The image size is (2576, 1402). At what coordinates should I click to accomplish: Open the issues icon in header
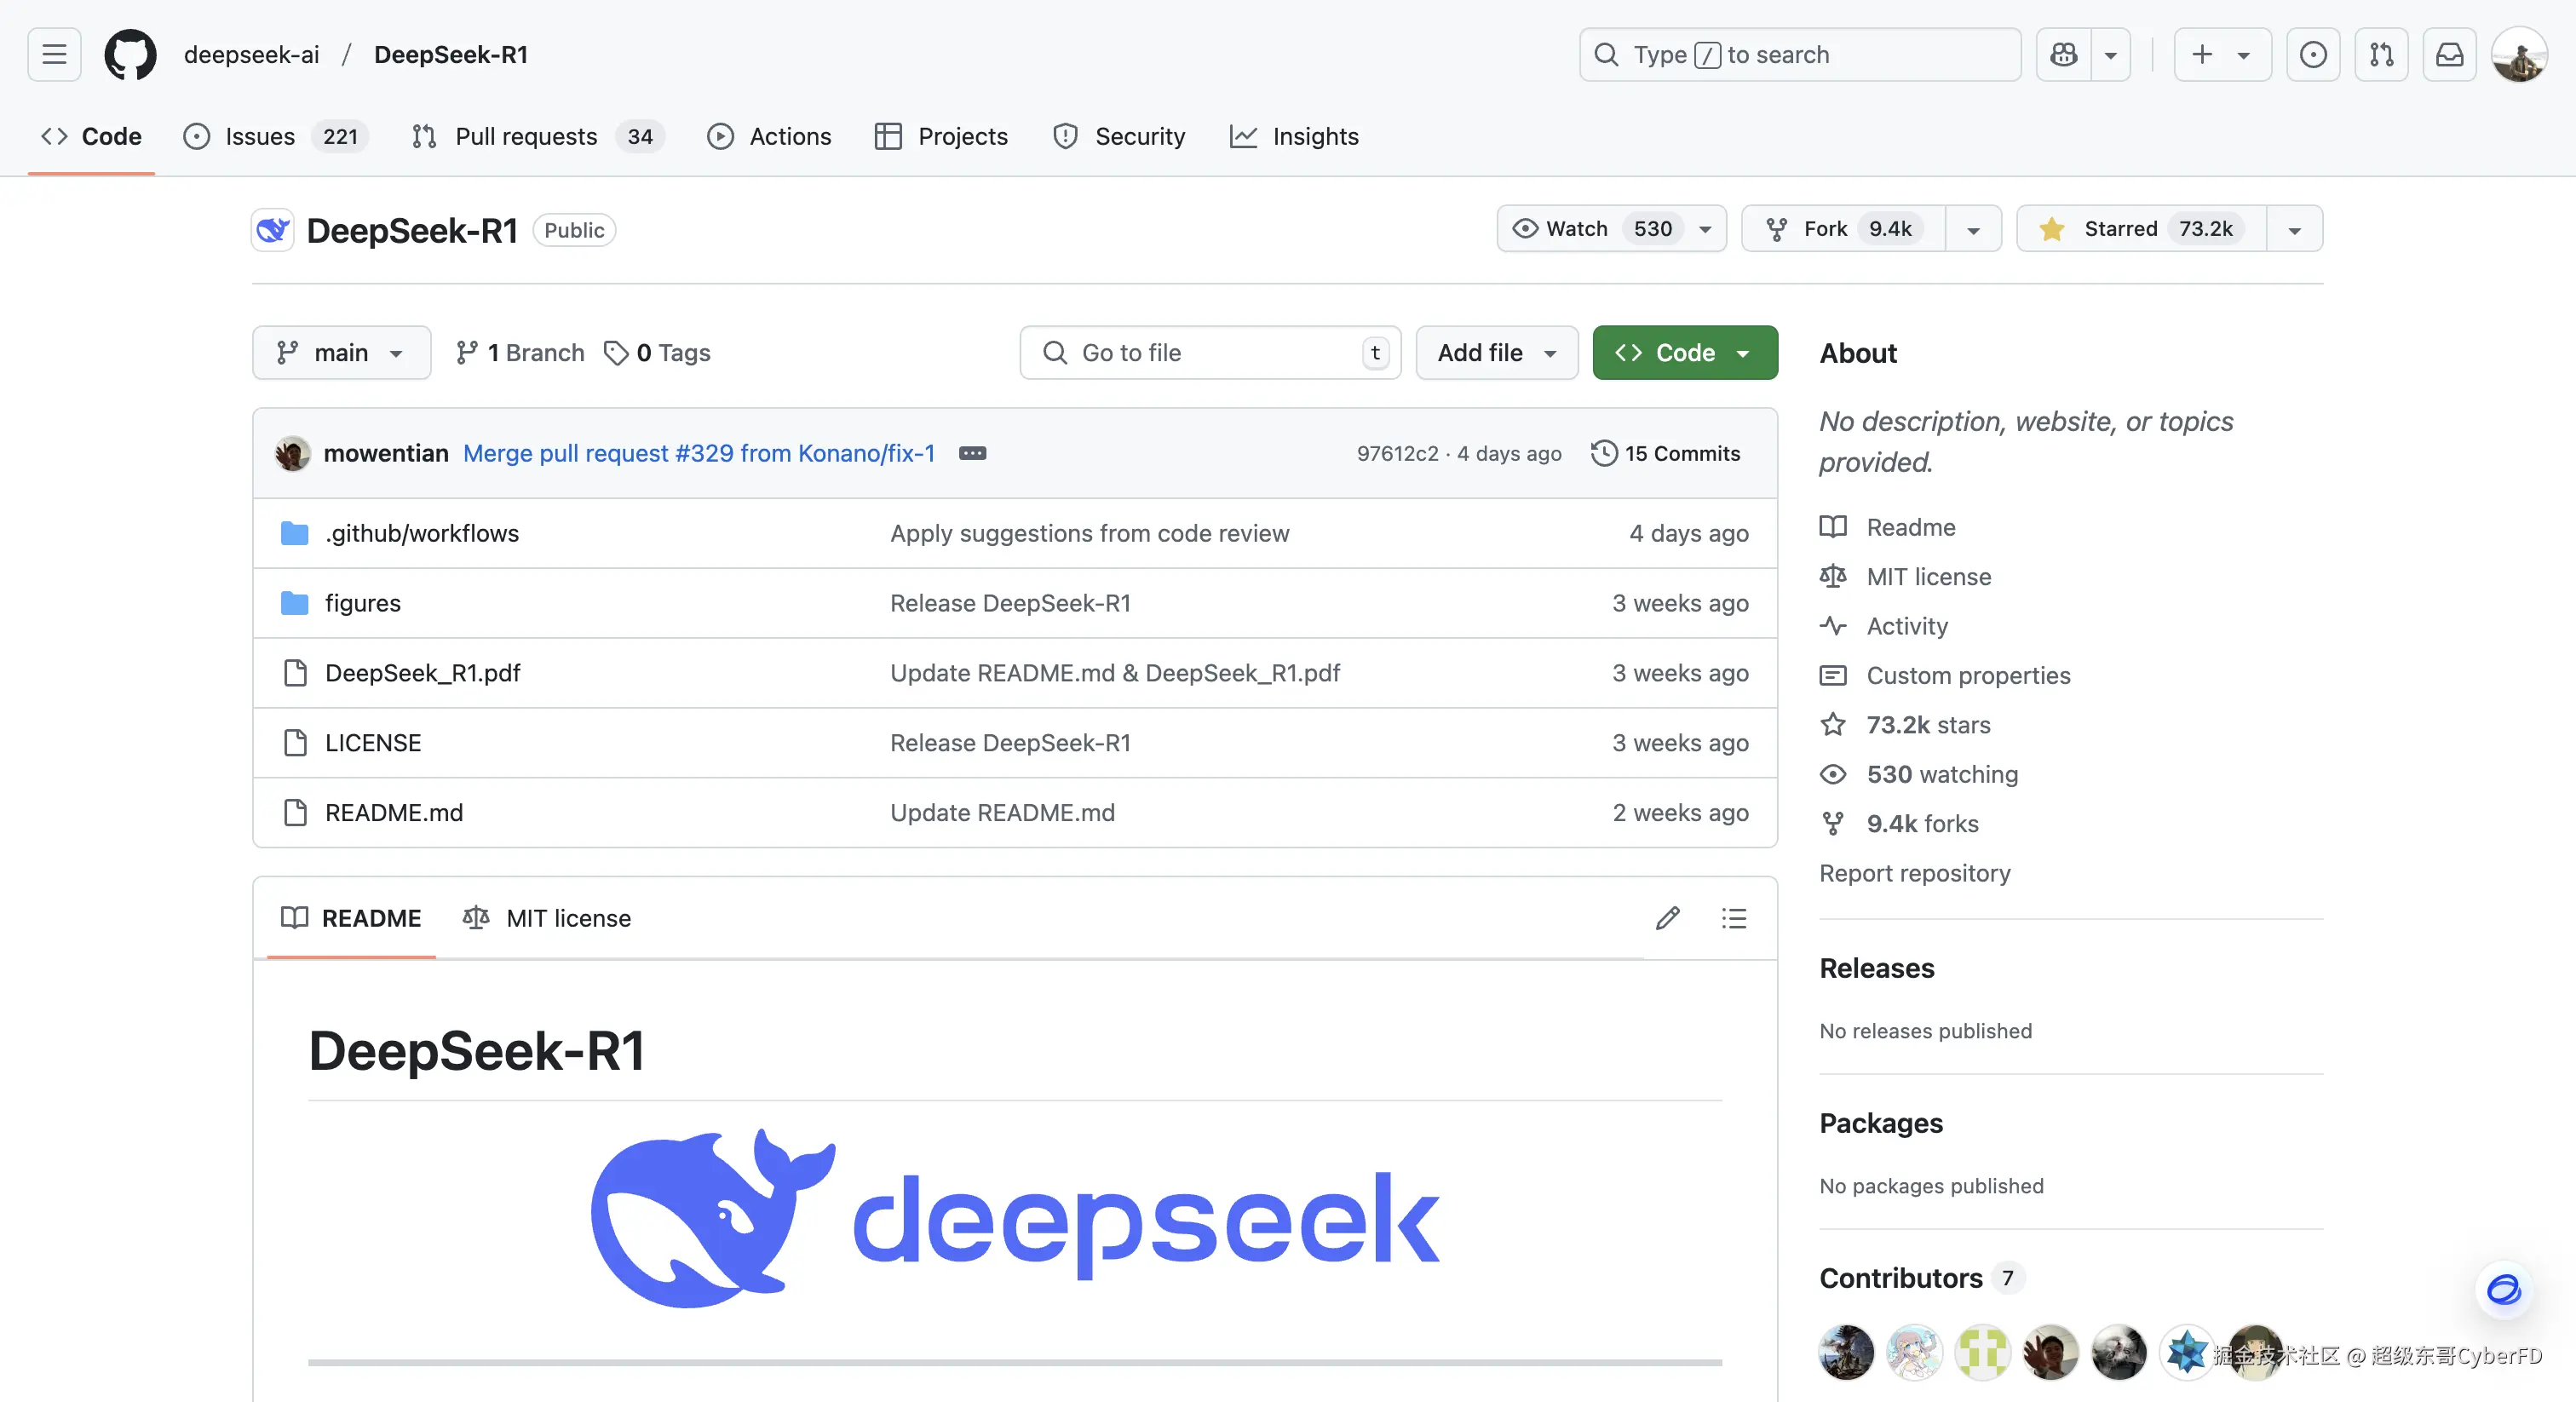[2313, 54]
